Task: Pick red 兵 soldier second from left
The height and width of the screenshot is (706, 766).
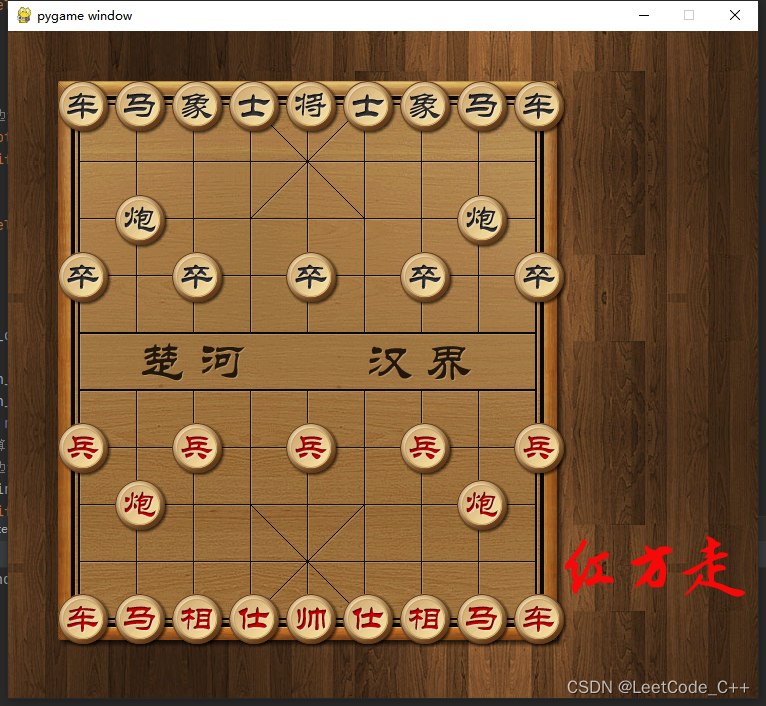Action: tap(197, 448)
